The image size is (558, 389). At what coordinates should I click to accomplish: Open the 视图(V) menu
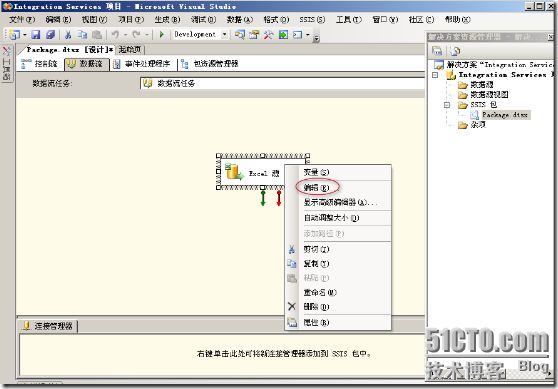click(94, 20)
